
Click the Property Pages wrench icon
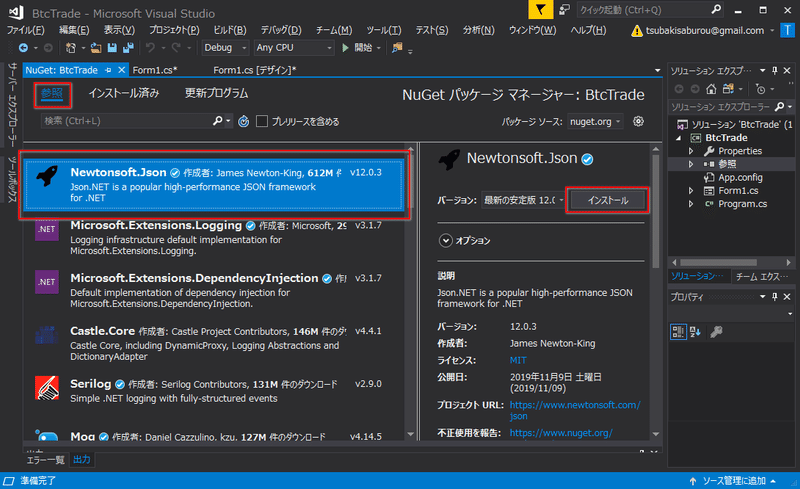pos(716,332)
